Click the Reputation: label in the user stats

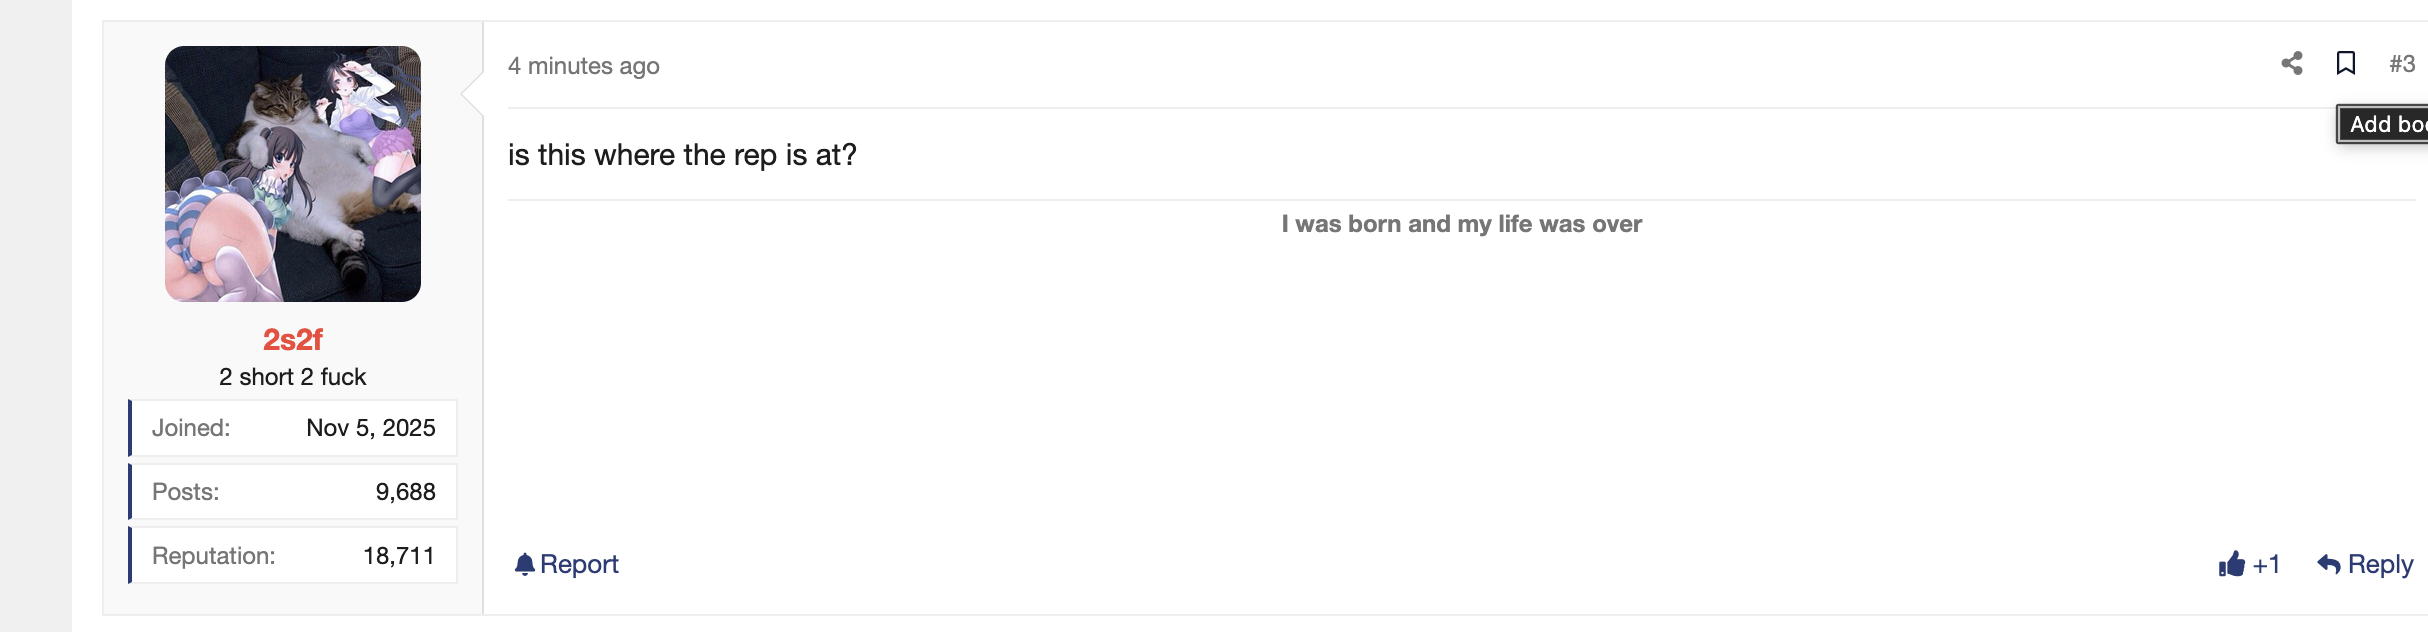click(x=214, y=556)
